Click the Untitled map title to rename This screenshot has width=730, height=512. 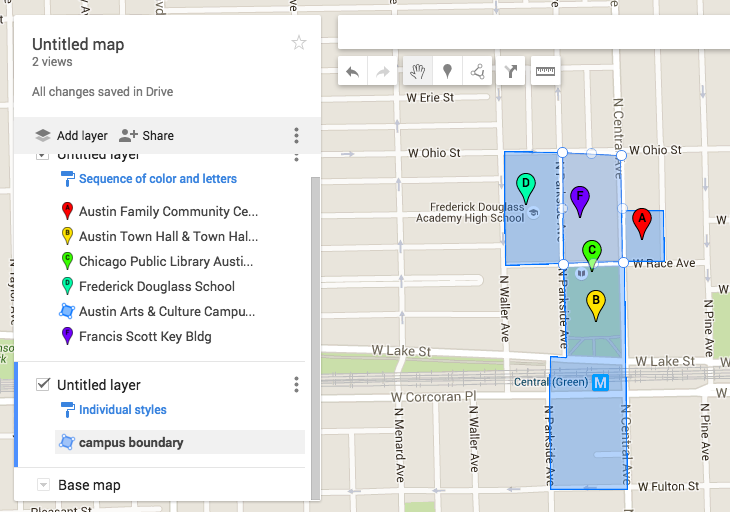pyautogui.click(x=78, y=44)
